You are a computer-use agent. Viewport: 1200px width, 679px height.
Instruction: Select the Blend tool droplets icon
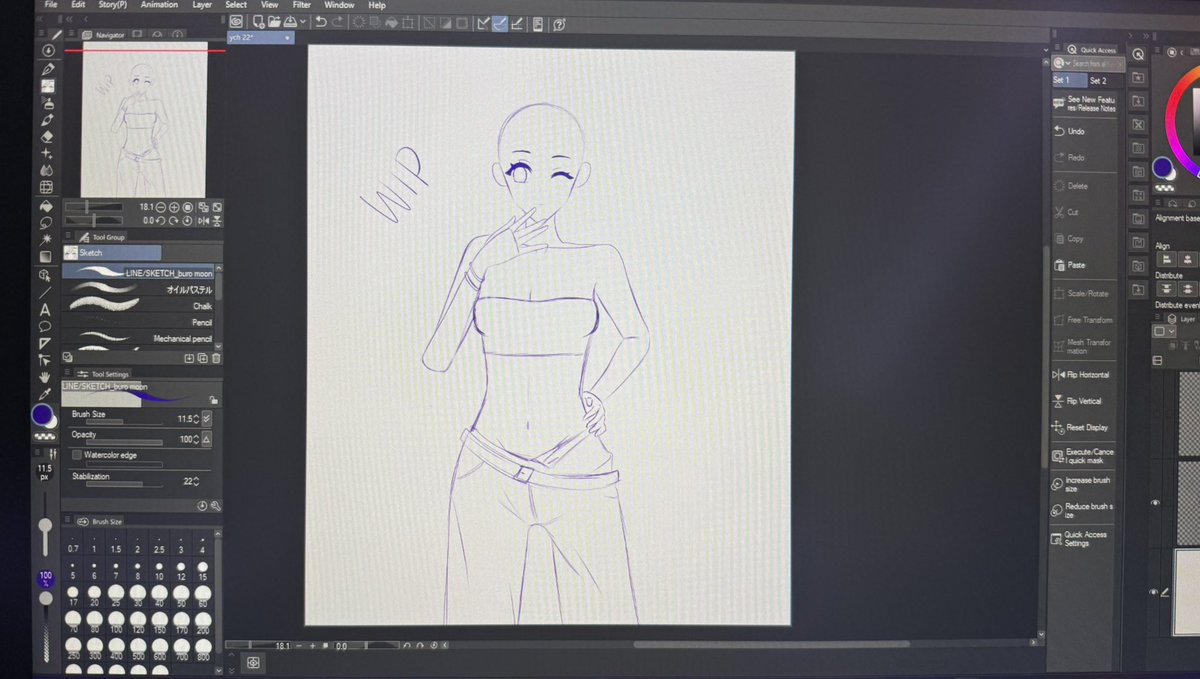point(46,171)
